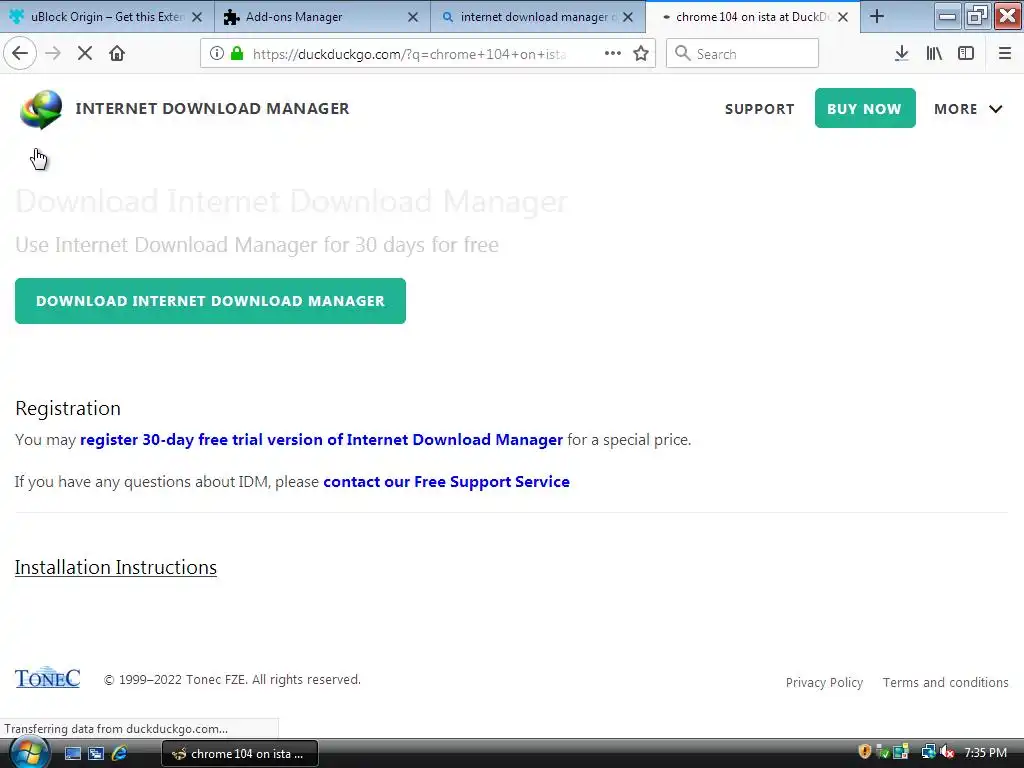Click Switch between windows quick launch icon

tap(96, 754)
